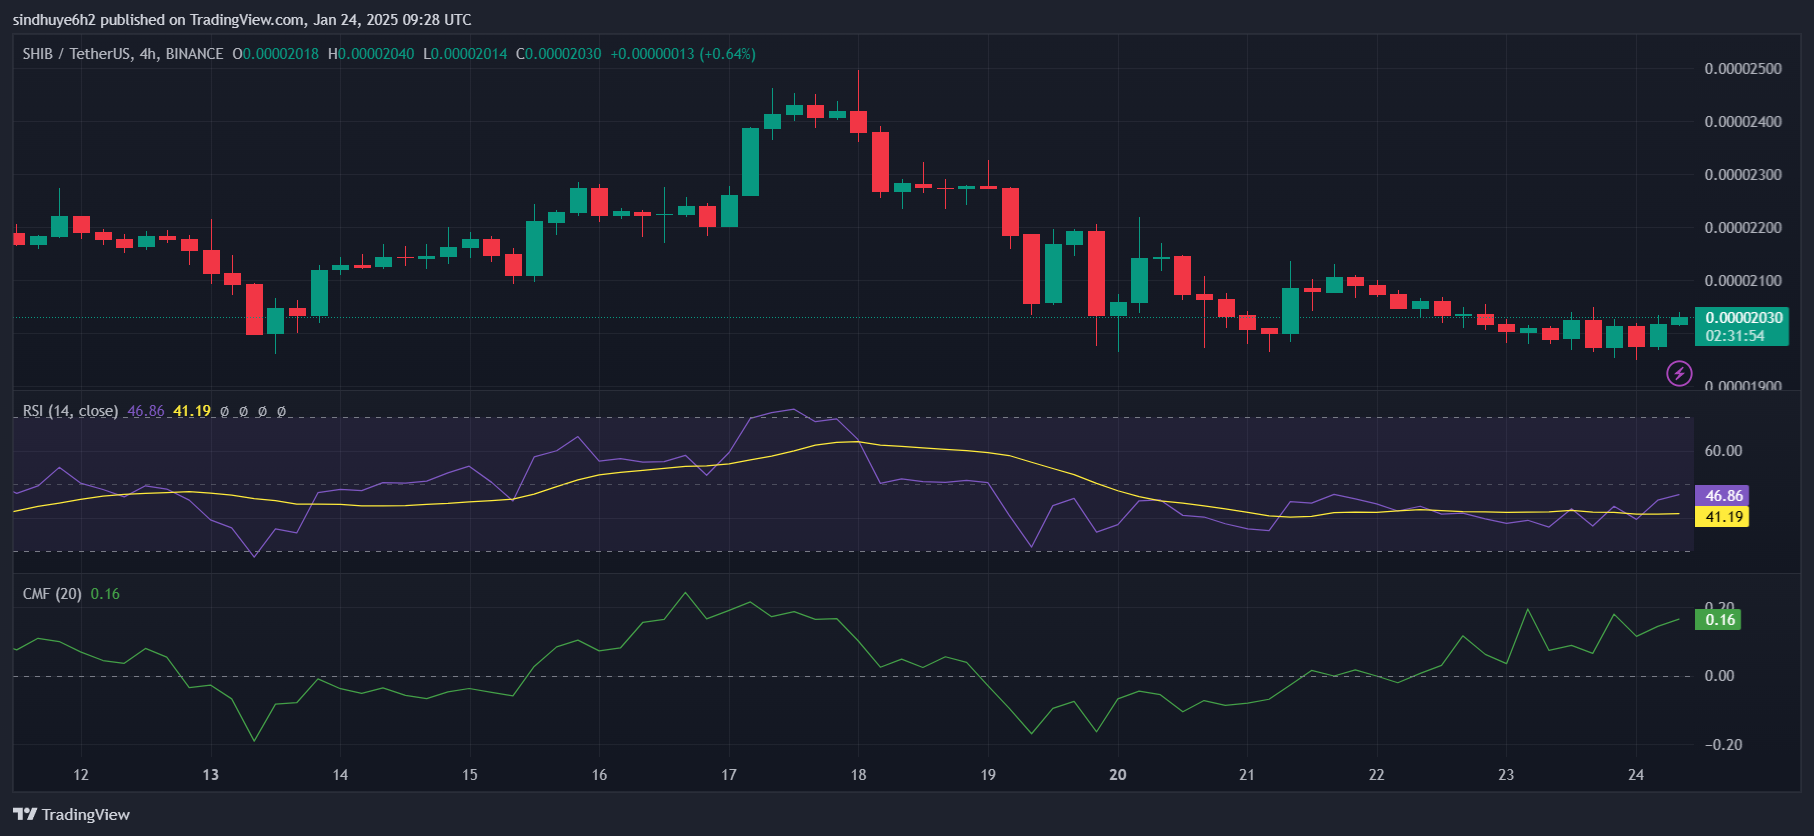This screenshot has height=836, width=1814.
Task: Click date 13 on the time axis
Action: [x=211, y=775]
